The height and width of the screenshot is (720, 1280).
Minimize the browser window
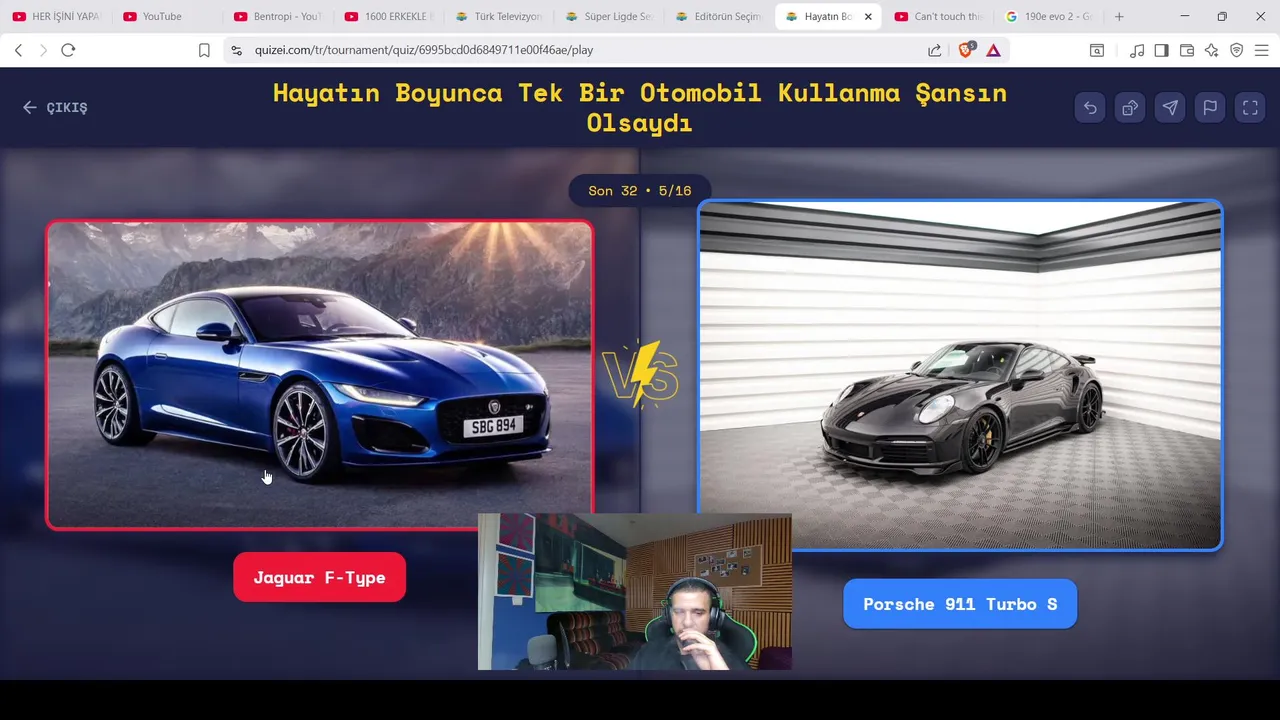coord(1185,16)
